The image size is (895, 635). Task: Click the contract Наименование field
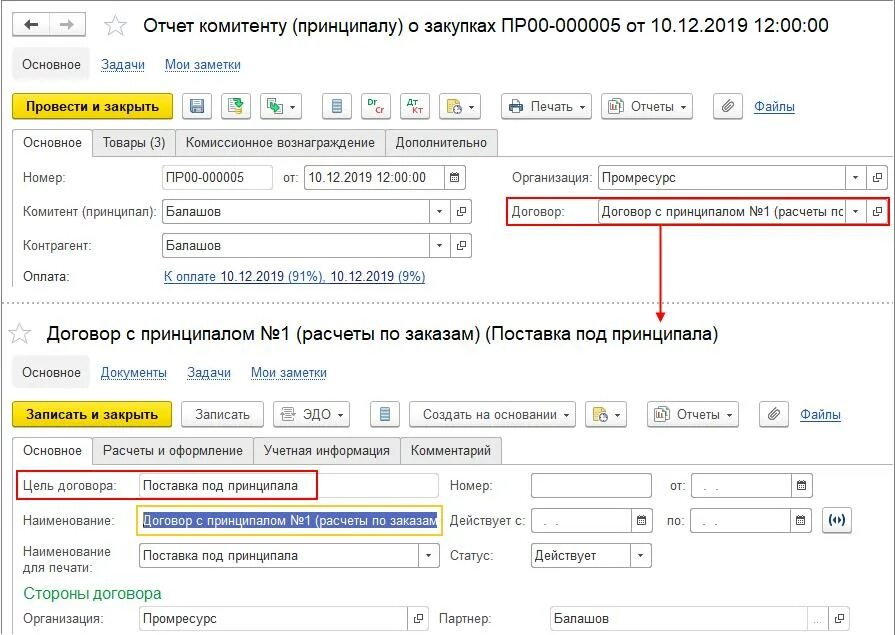click(289, 521)
